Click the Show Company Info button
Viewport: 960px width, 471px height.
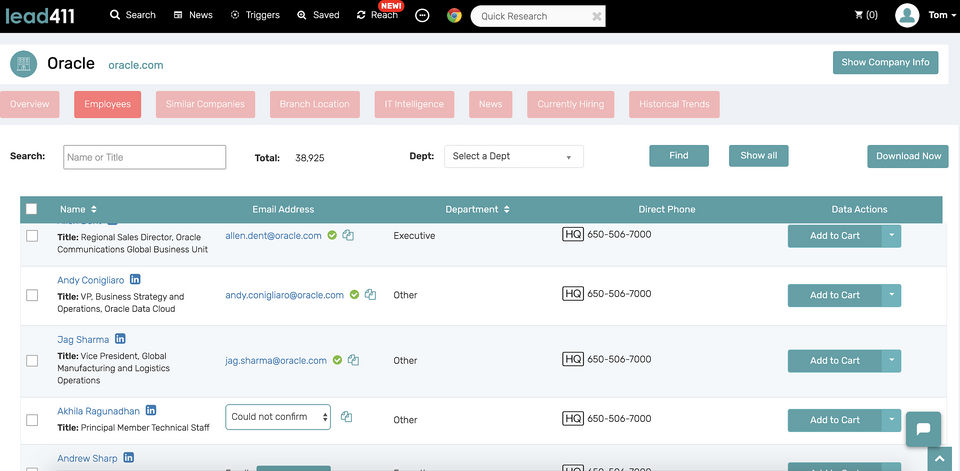(x=885, y=62)
